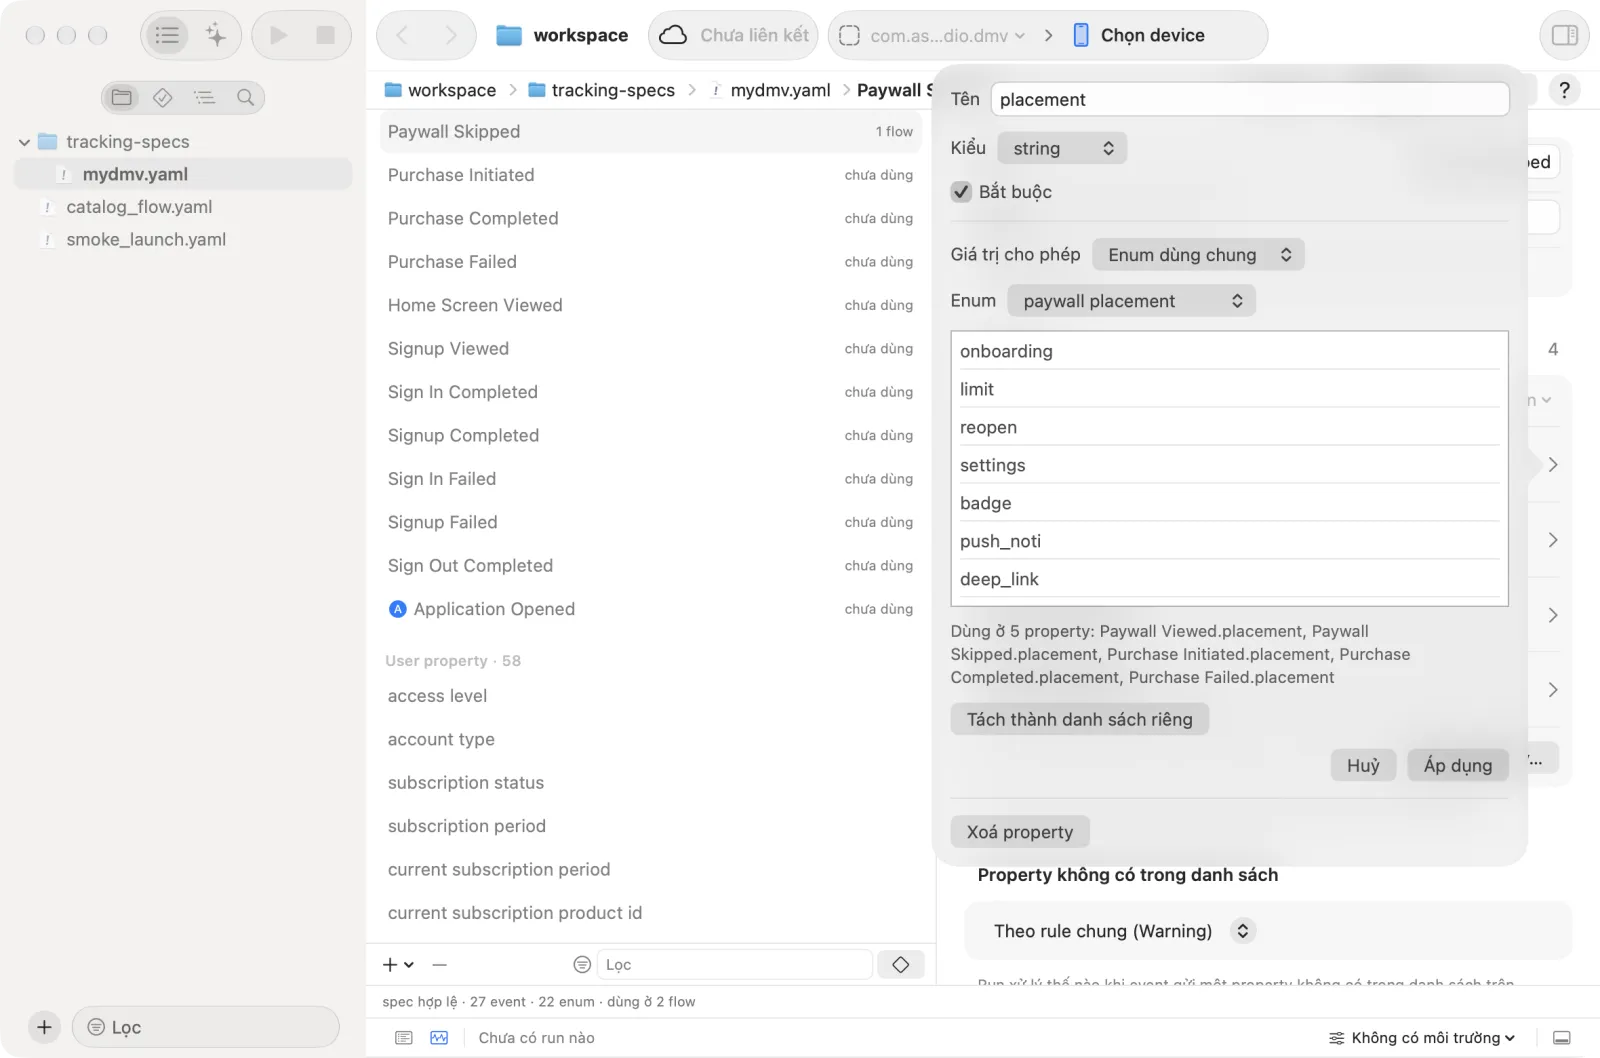
Task: Click the sparkle AI assistant icon
Action: pos(216,35)
